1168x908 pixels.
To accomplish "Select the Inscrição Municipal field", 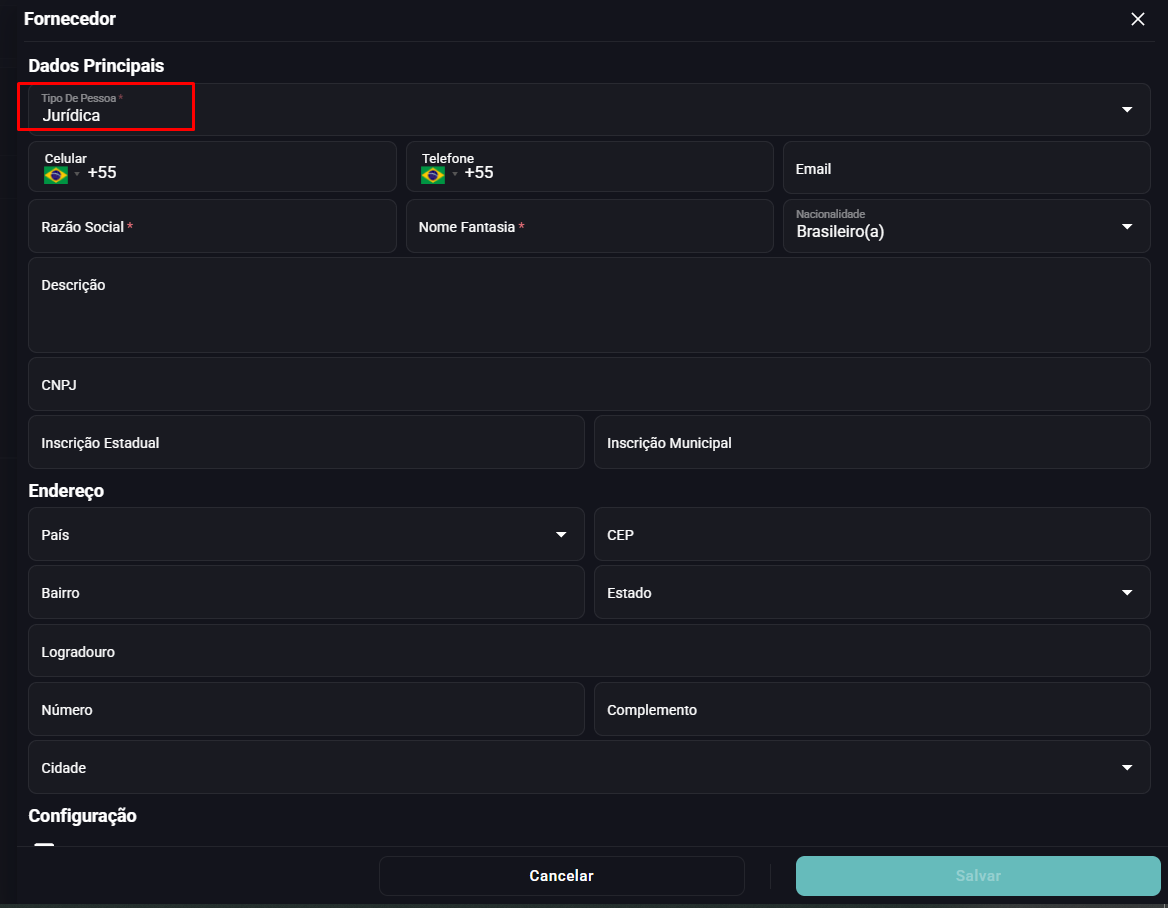I will coord(872,442).
